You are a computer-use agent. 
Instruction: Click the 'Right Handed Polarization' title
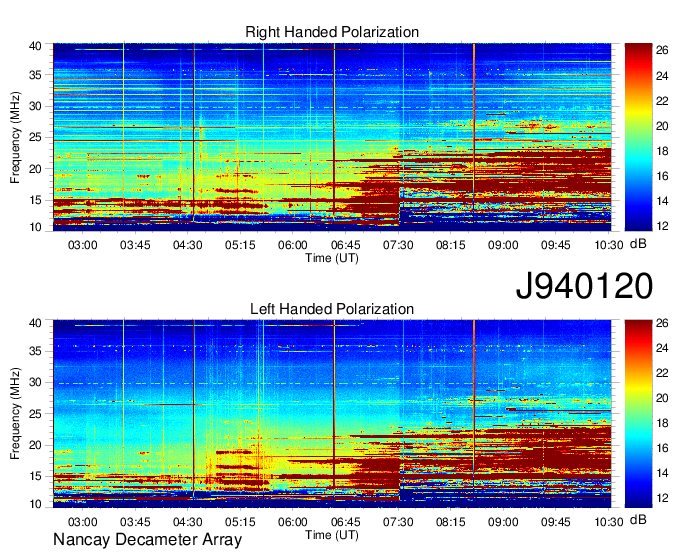coord(332,32)
